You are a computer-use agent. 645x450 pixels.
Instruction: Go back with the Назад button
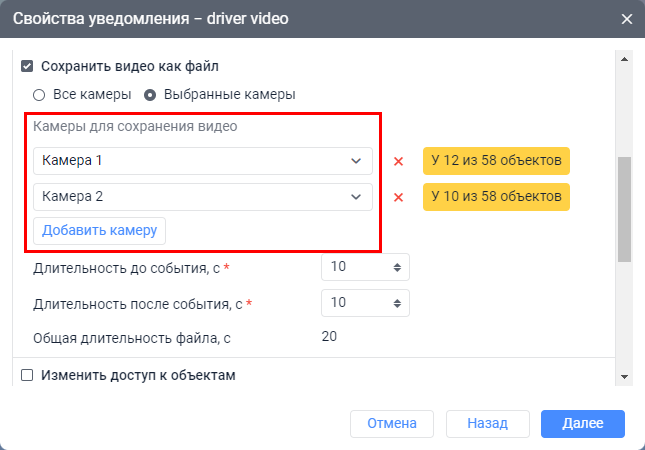click(487, 424)
